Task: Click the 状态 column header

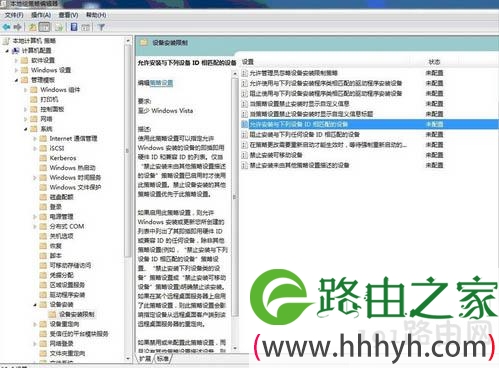Action: pyautogui.click(x=434, y=62)
